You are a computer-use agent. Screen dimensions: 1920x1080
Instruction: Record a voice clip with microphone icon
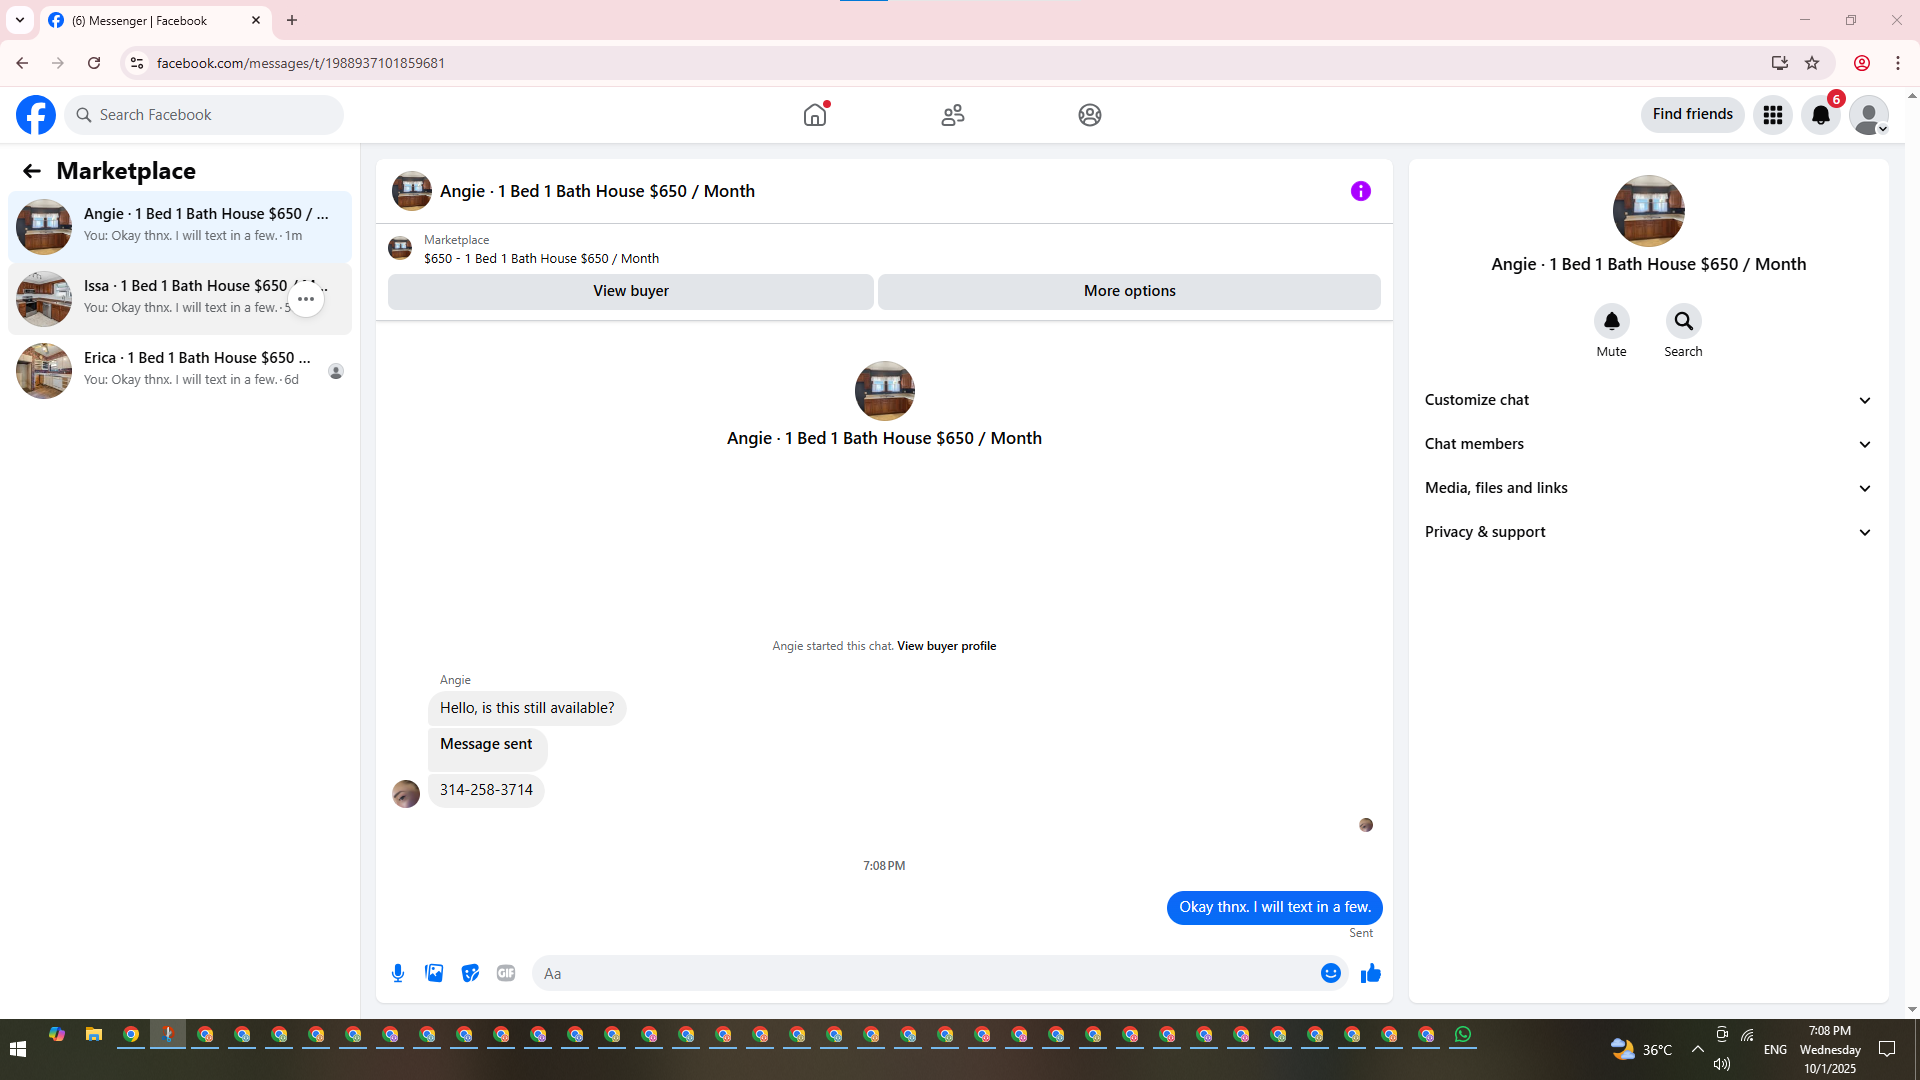[398, 973]
